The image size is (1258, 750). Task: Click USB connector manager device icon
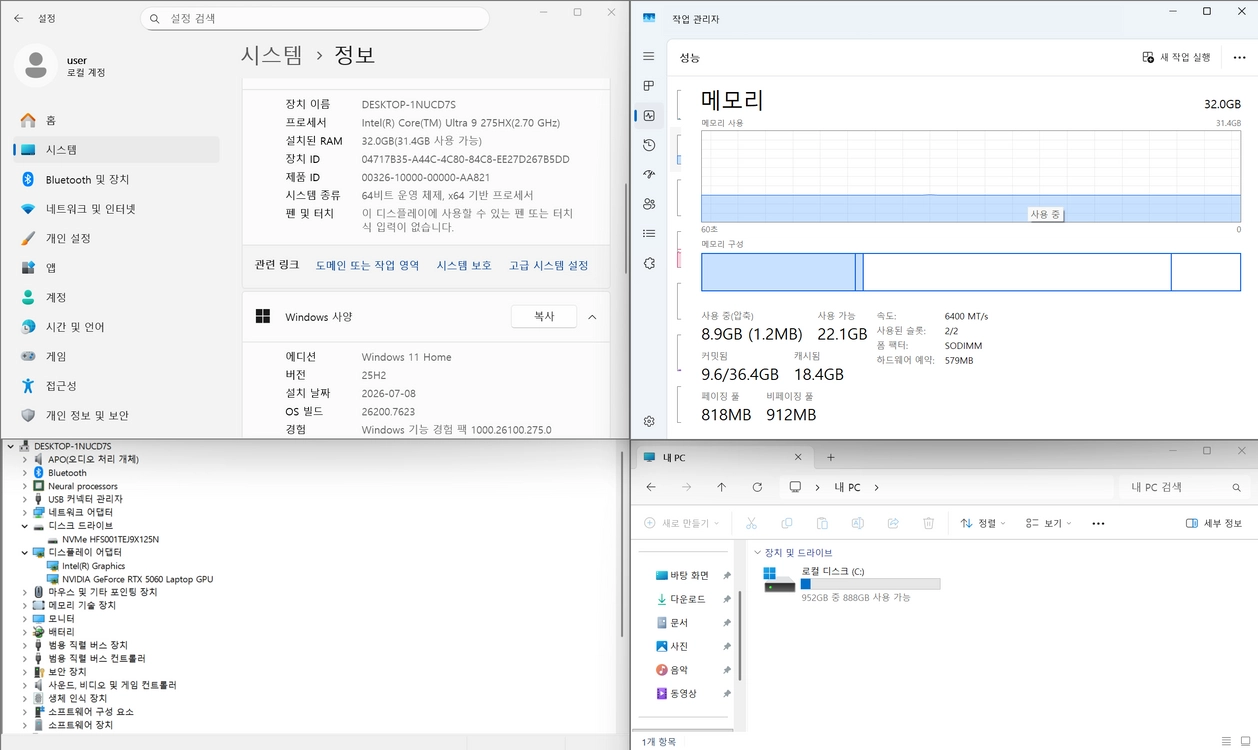(x=39, y=499)
